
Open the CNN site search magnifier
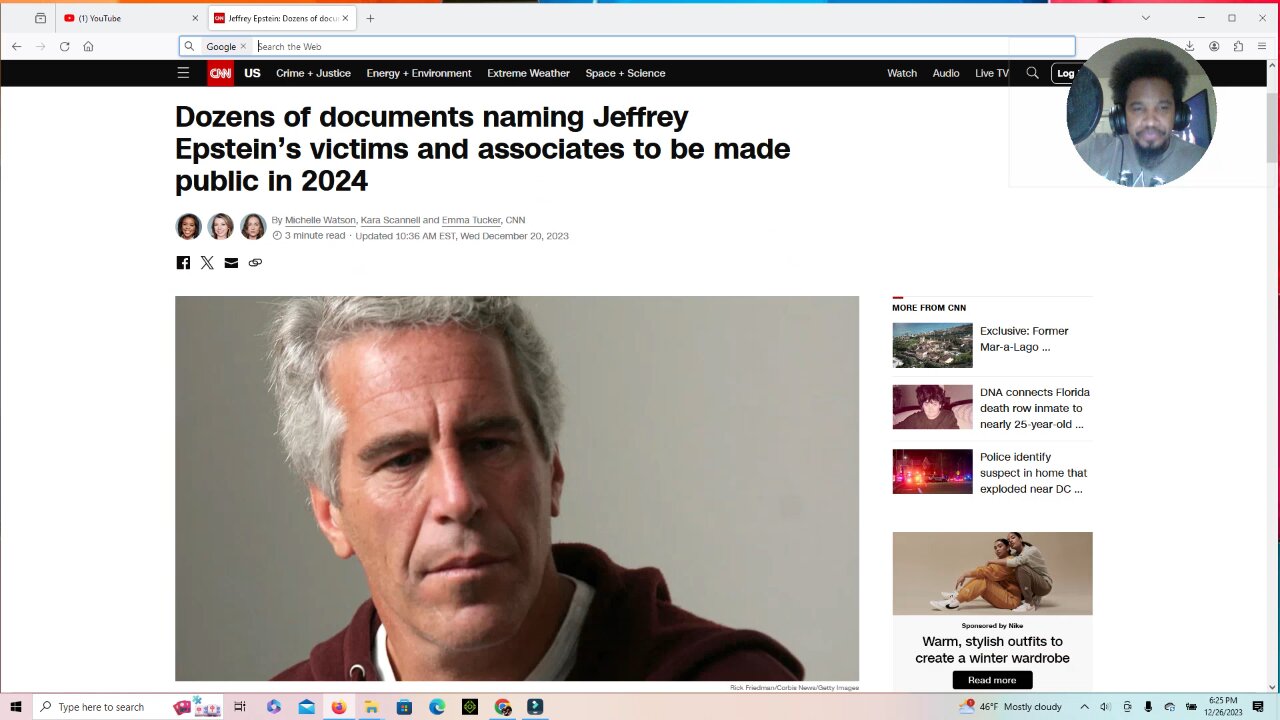coord(1032,73)
